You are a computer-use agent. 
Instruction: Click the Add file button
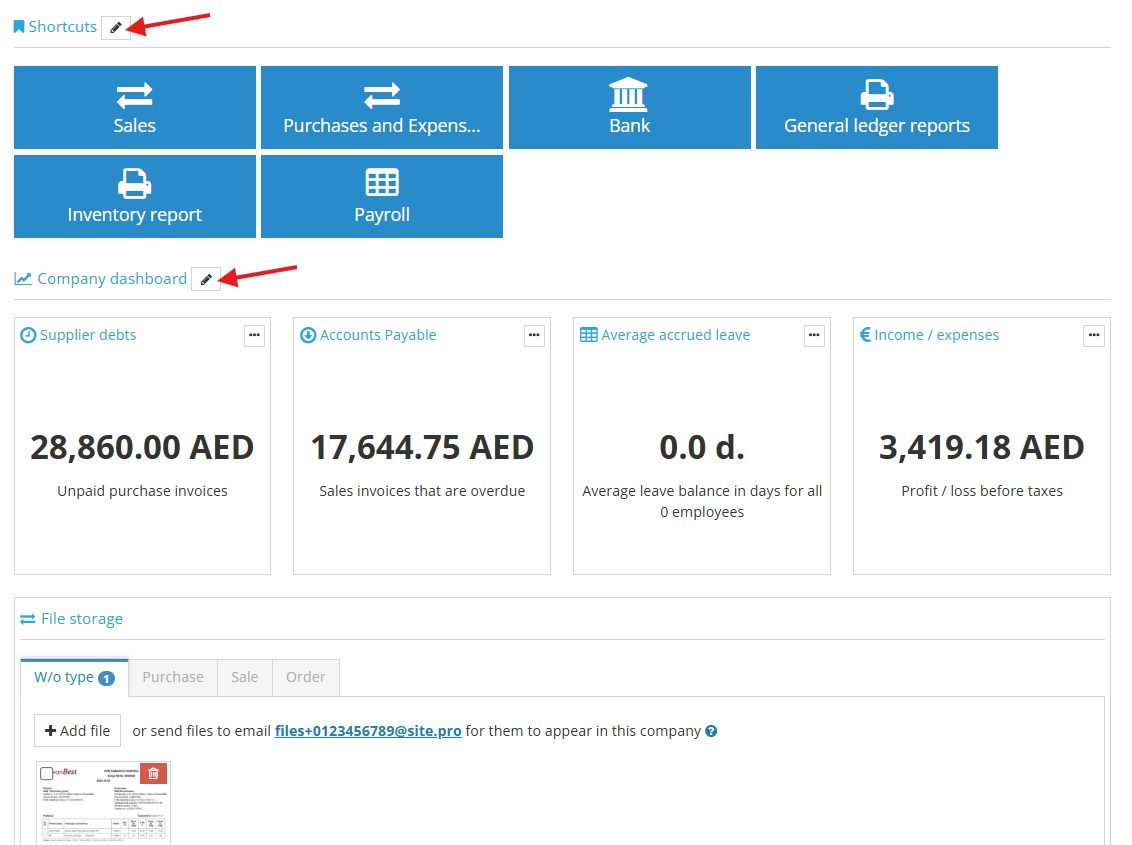click(x=77, y=730)
